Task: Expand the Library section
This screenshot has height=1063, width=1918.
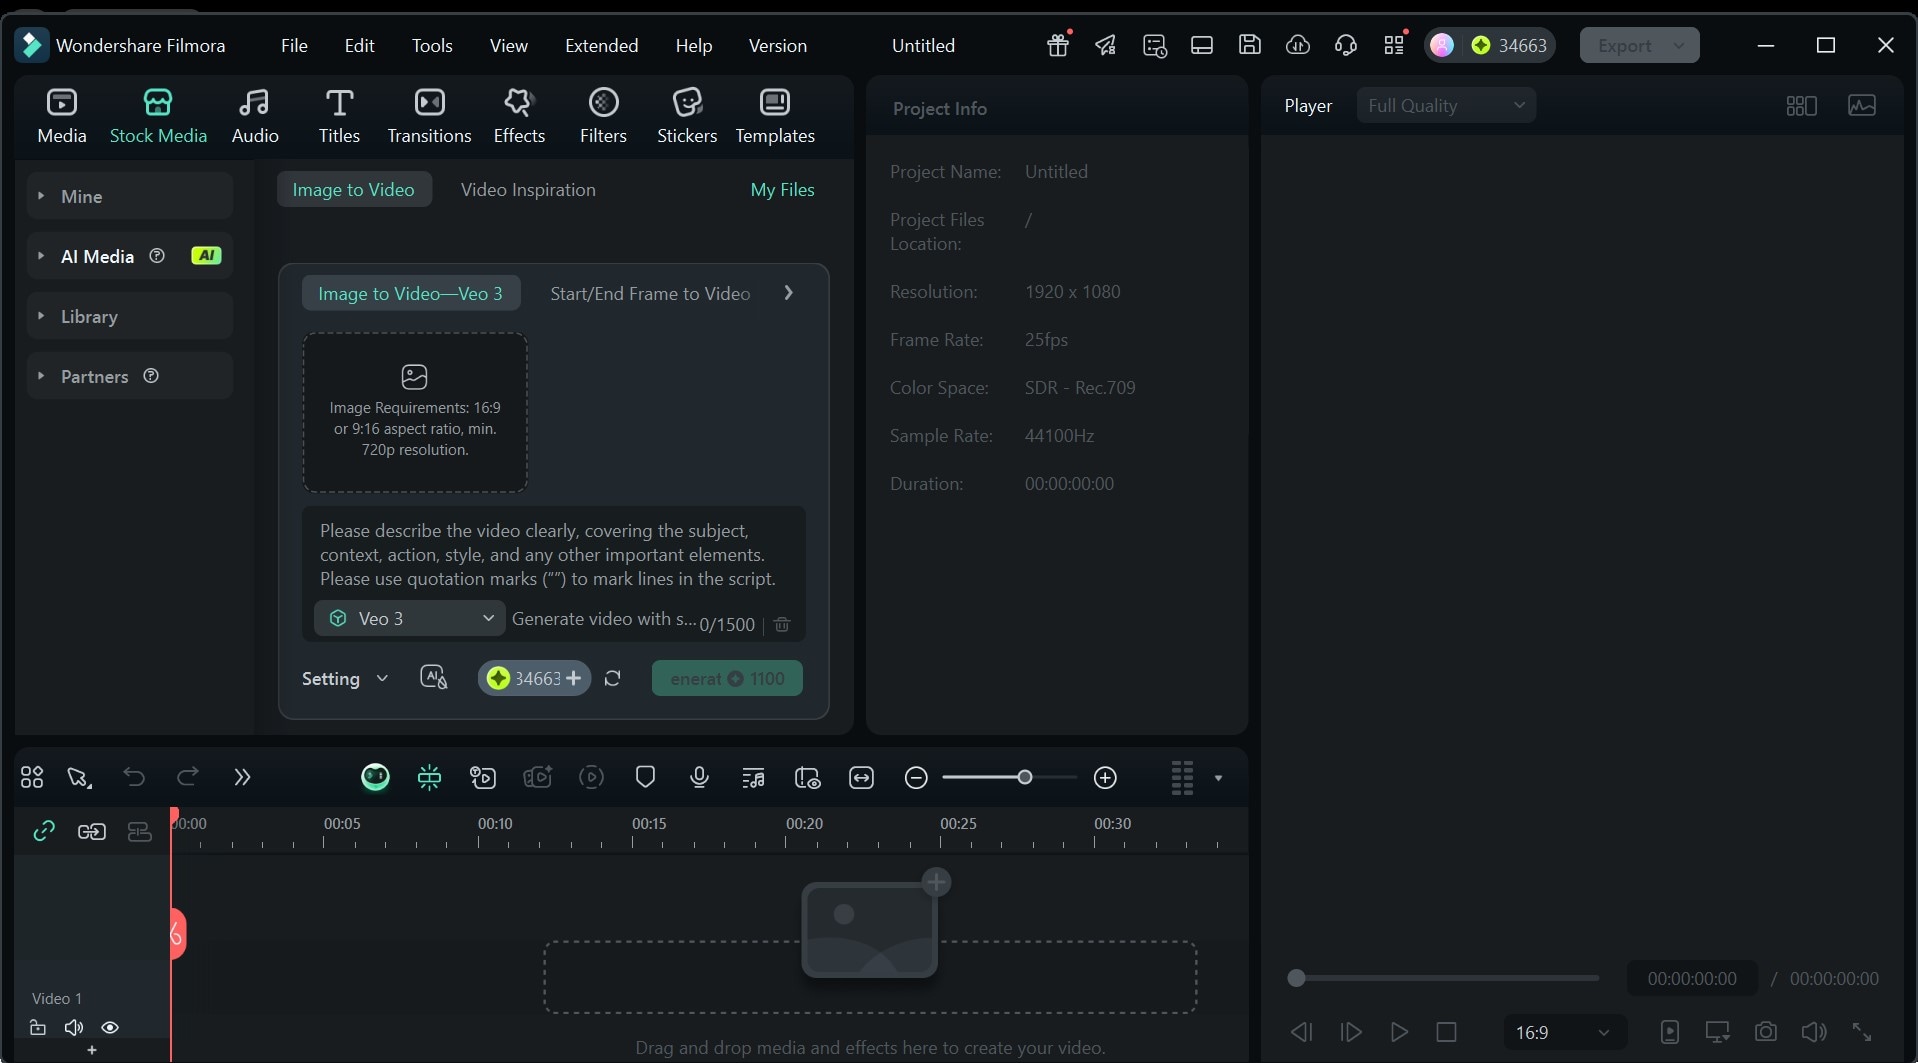Action: coord(130,316)
